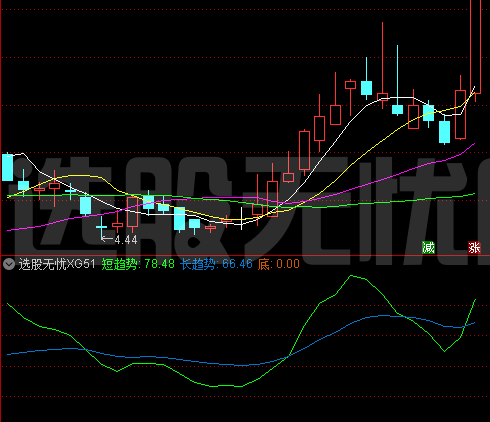Expand the indicator dropdown arrow beside 选股无忧XG51
Screen dimensions: 490x422
[9, 264]
